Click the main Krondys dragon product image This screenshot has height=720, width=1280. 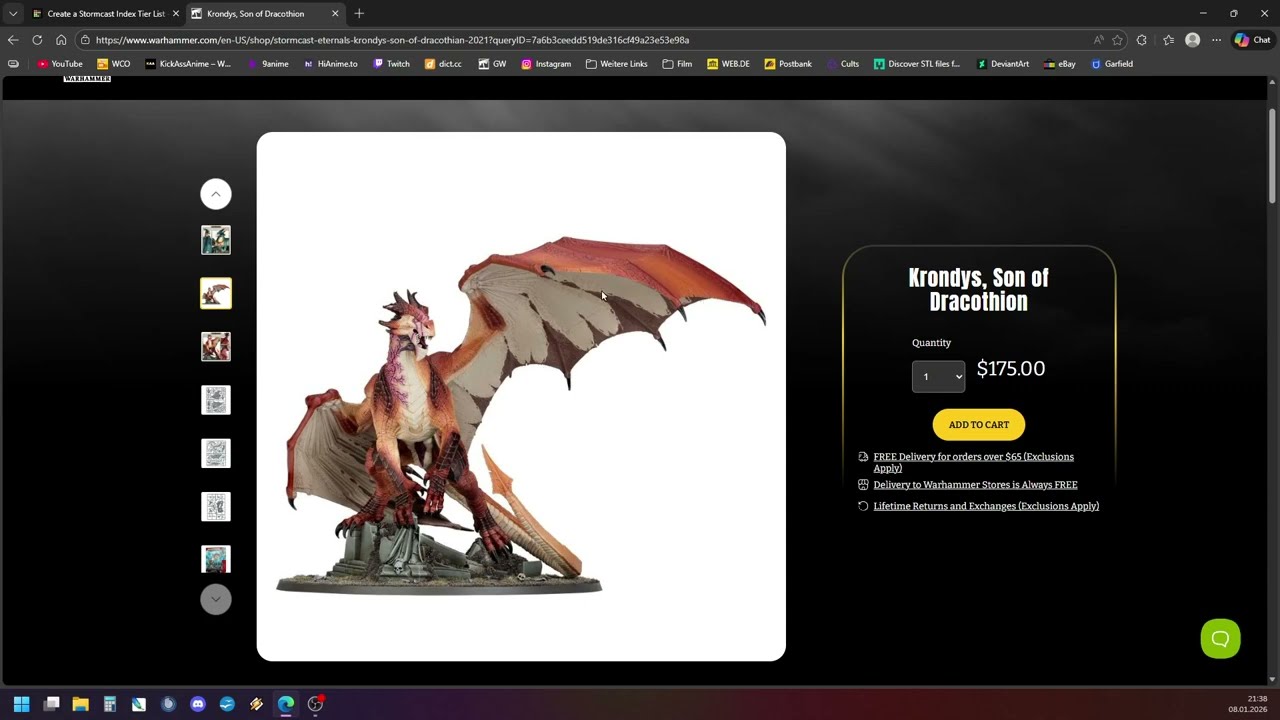coord(521,397)
